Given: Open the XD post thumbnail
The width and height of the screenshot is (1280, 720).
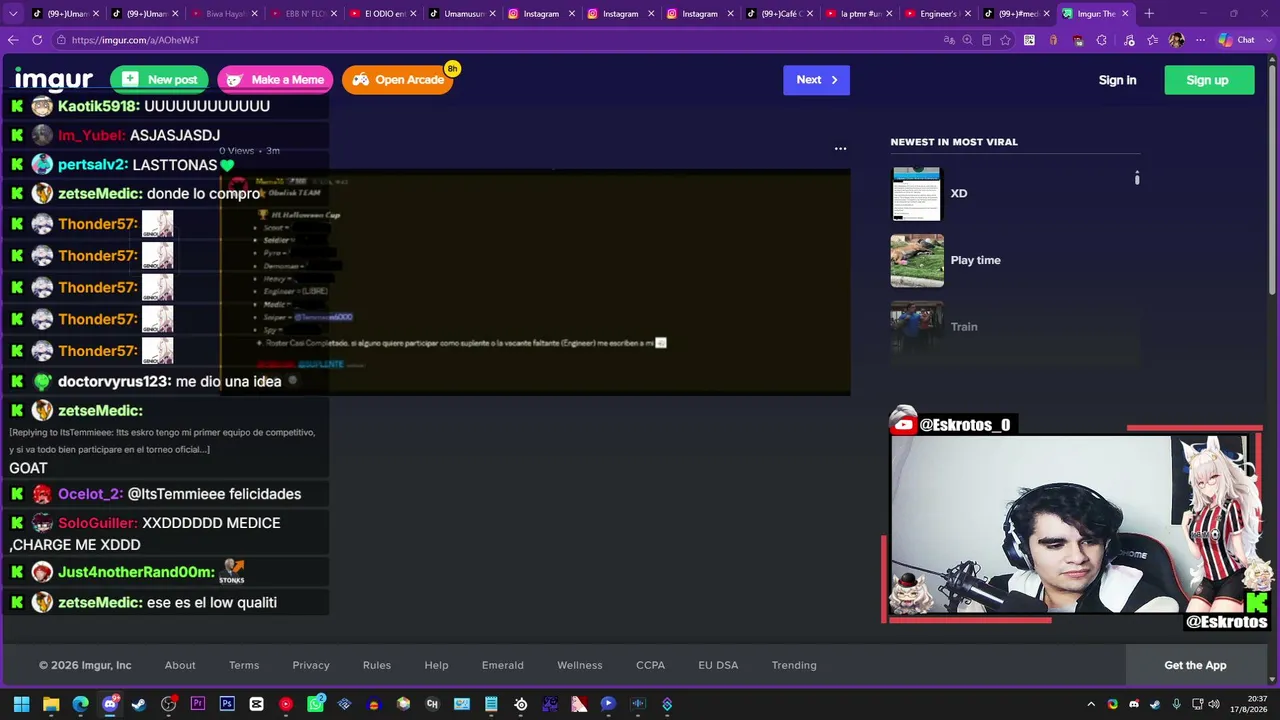Looking at the screenshot, I should coord(917,194).
